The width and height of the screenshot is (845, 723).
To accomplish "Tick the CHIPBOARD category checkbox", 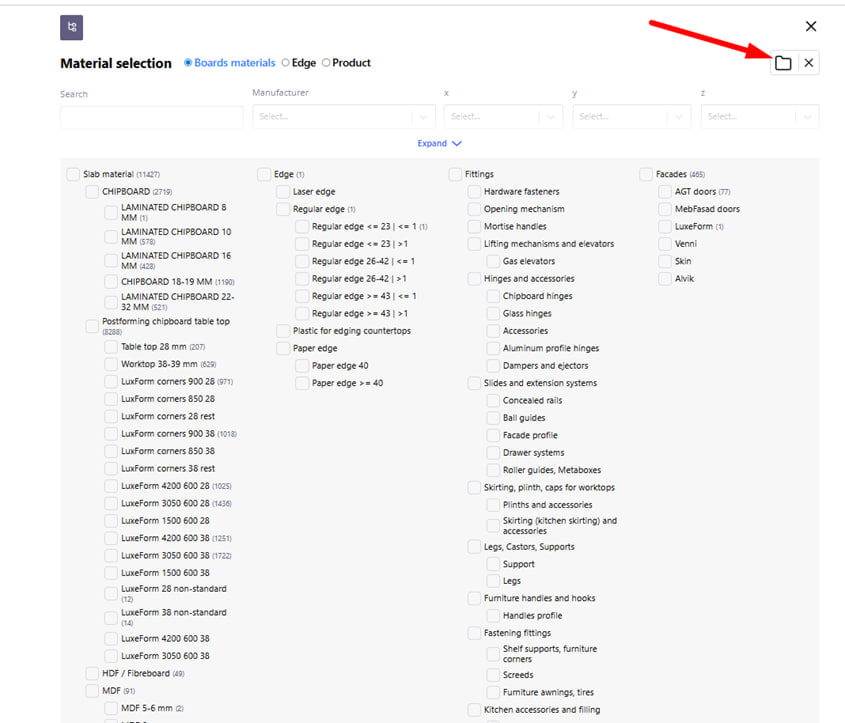I will [x=92, y=192].
